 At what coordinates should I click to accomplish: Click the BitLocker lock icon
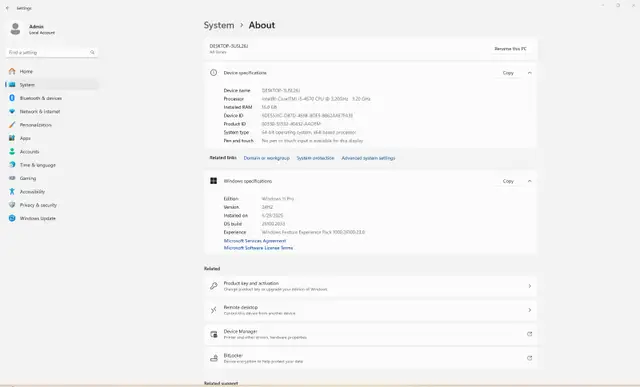[213, 358]
